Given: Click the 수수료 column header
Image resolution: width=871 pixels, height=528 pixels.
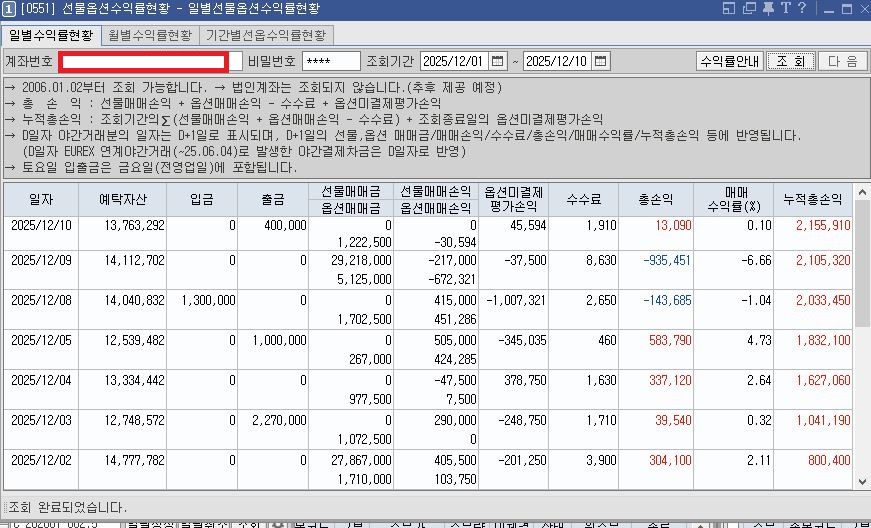Looking at the screenshot, I should click(x=583, y=199).
